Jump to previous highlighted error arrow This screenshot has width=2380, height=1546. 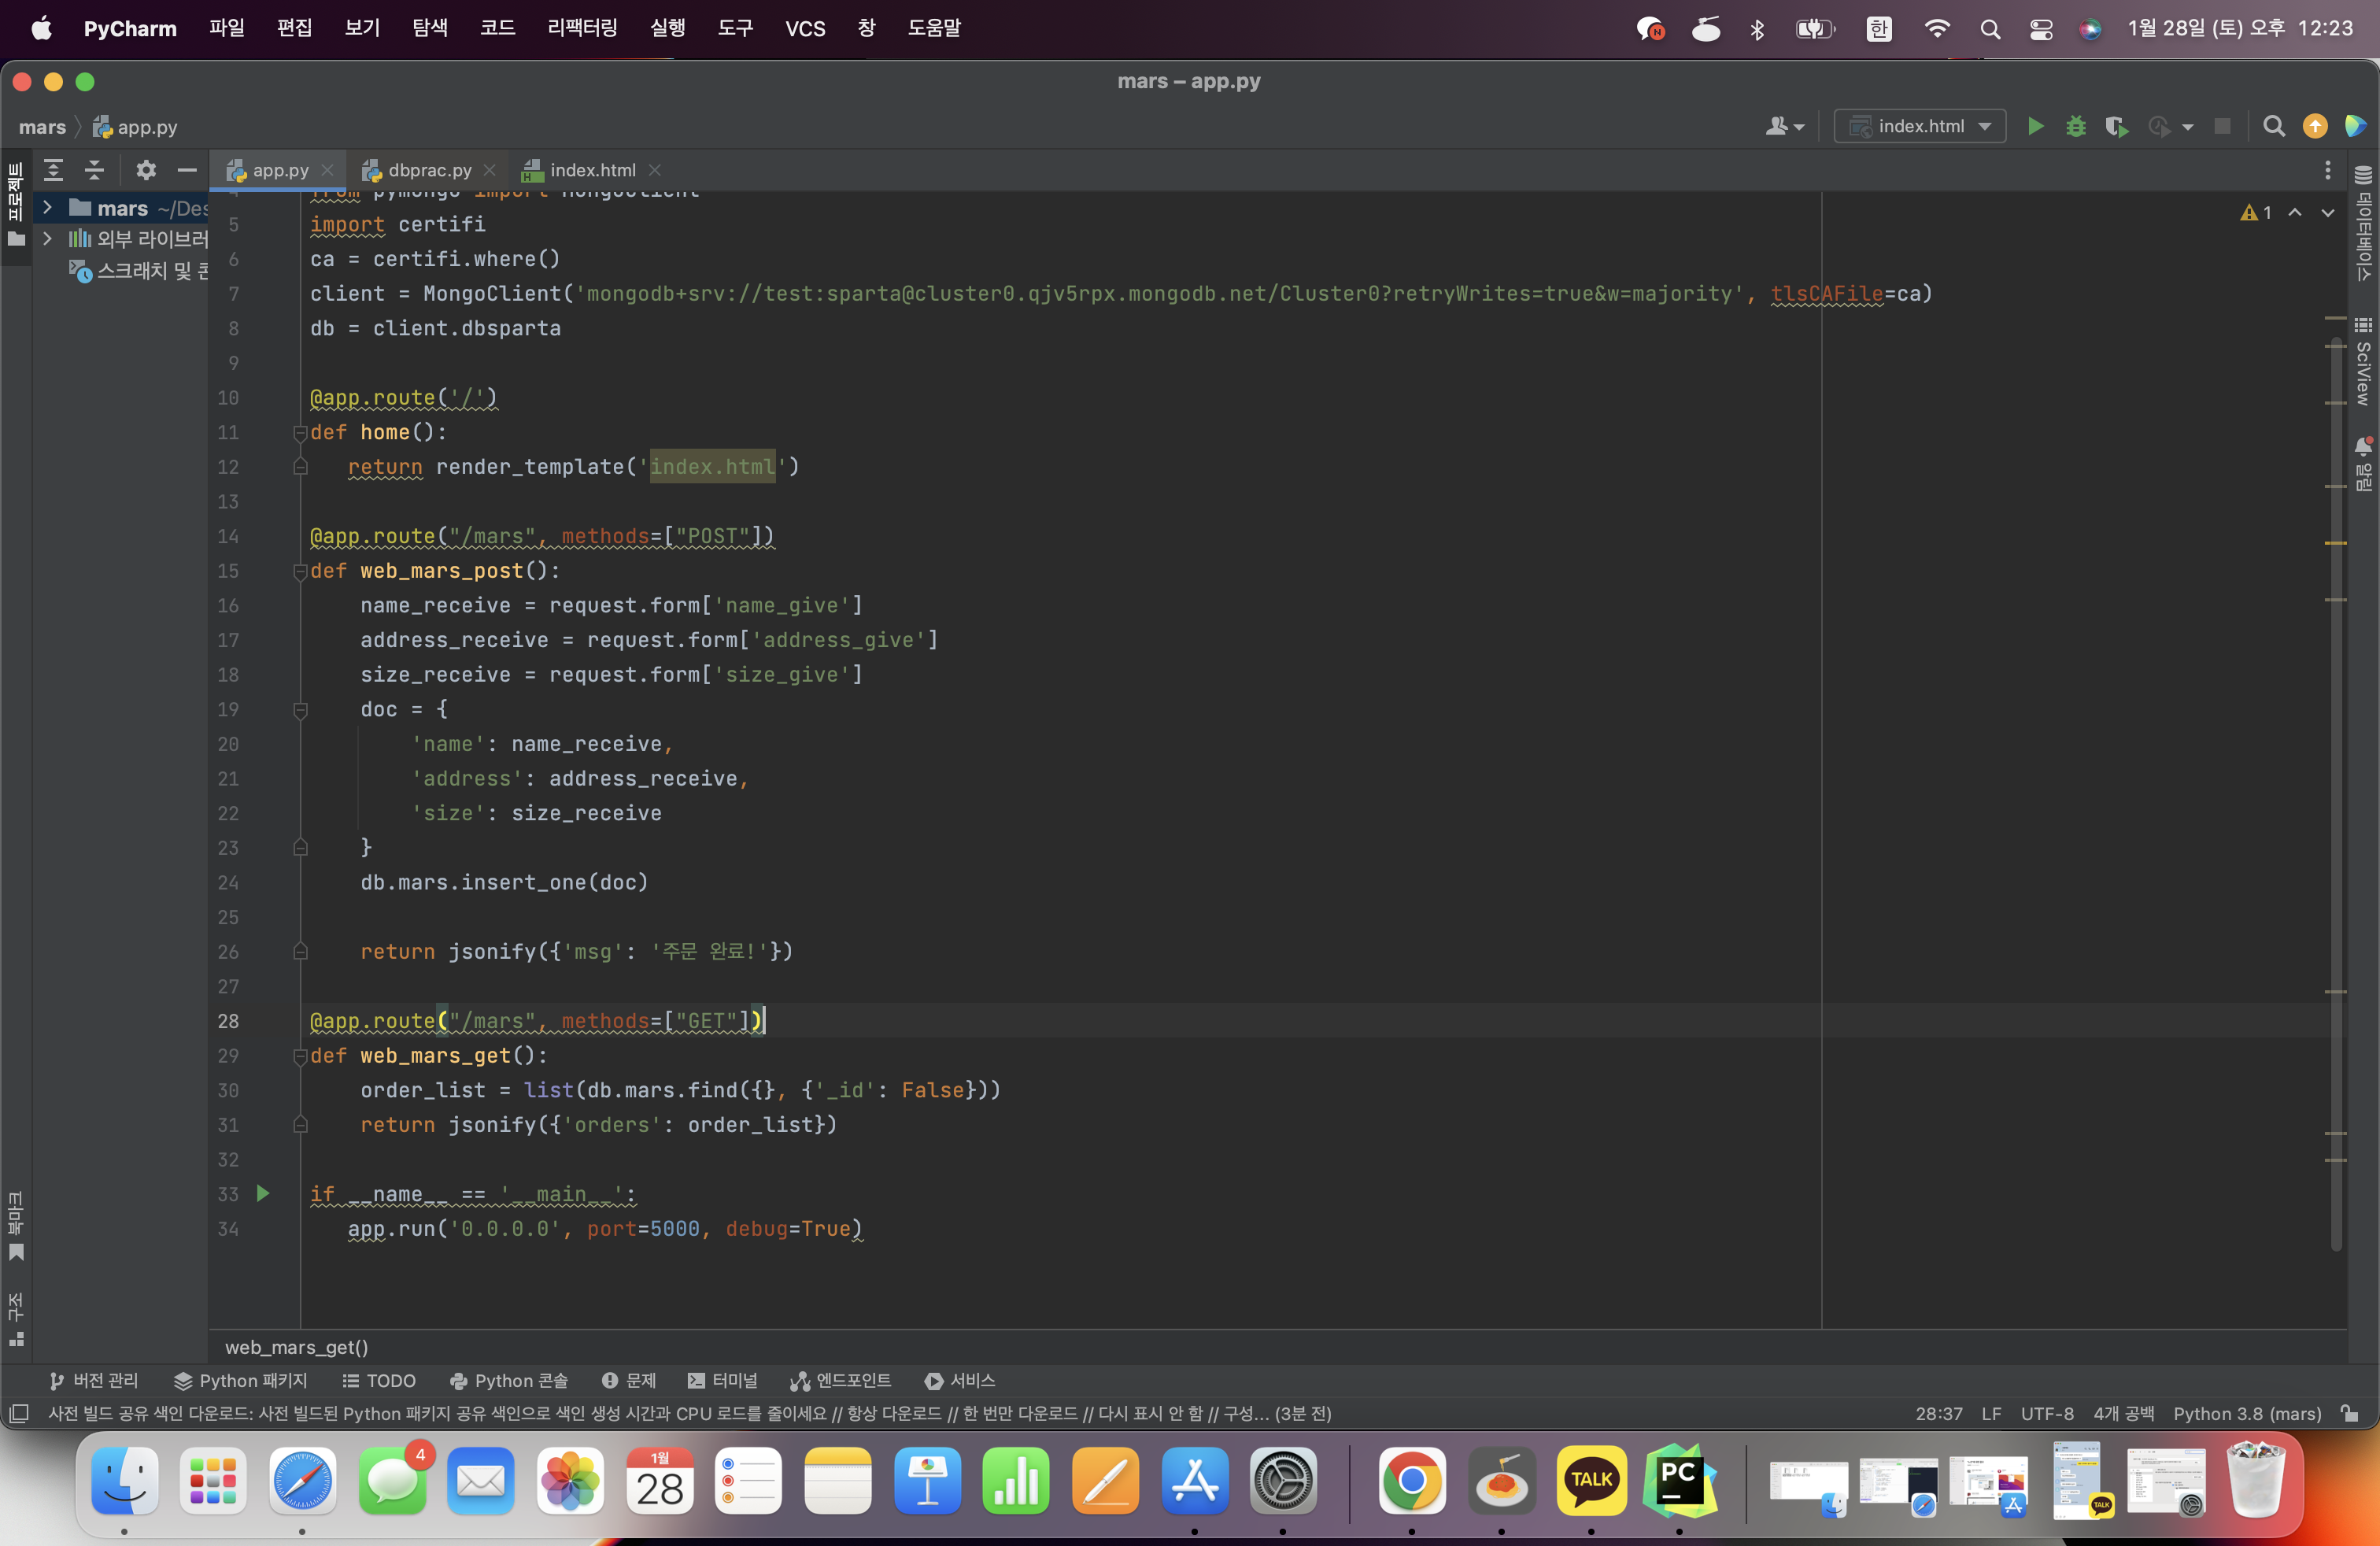coord(2295,213)
